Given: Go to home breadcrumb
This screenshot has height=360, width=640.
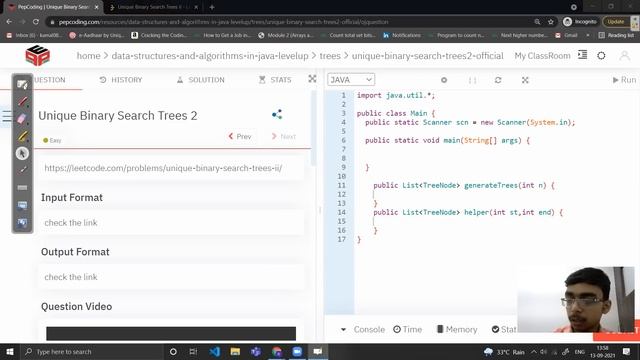Looking at the screenshot, I should pyautogui.click(x=89, y=56).
